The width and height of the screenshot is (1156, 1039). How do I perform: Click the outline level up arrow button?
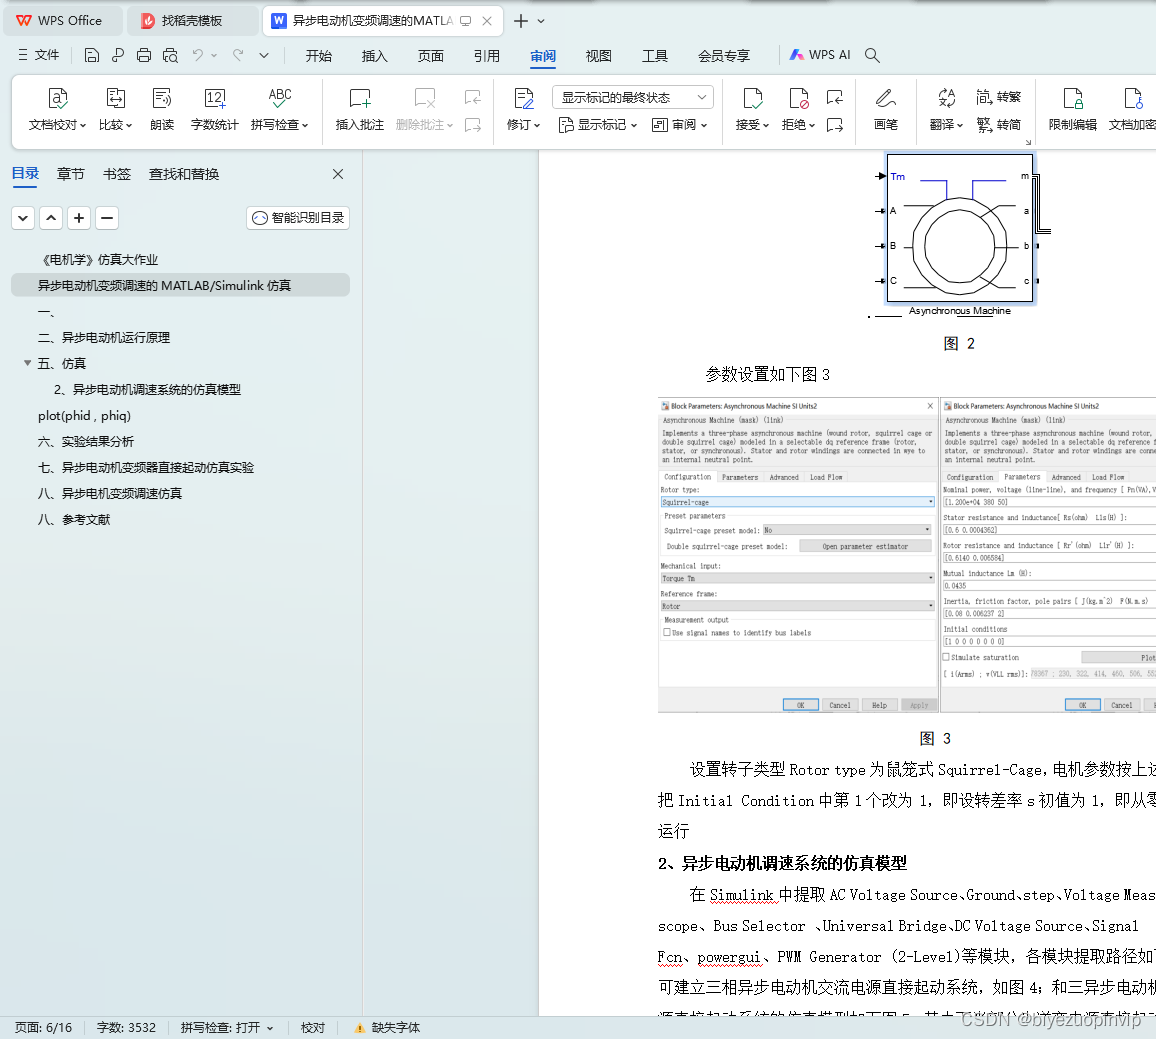pos(51,218)
